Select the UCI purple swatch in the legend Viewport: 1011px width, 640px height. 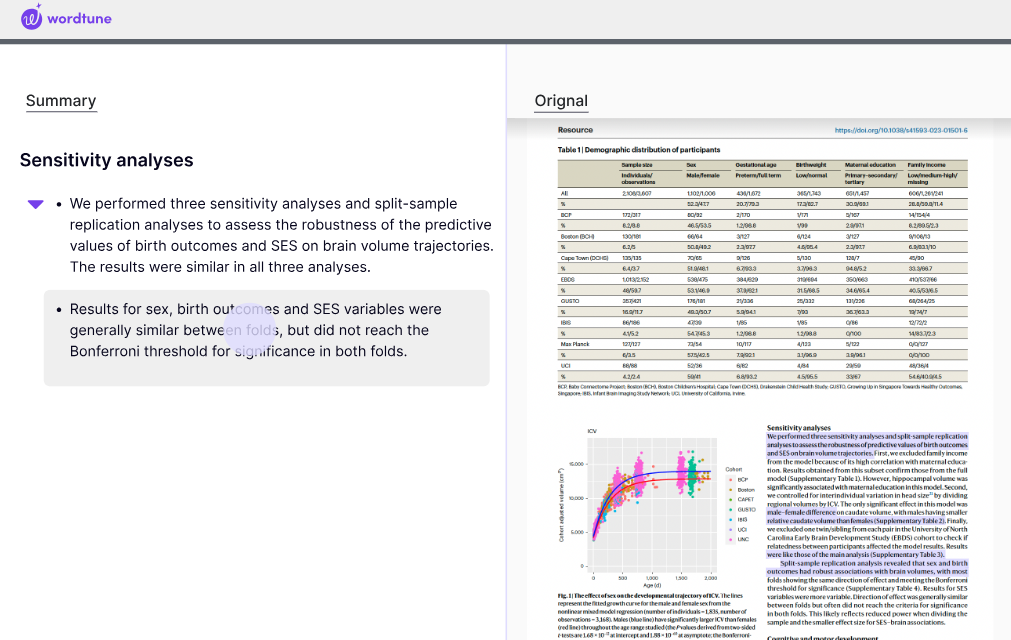click(730, 529)
